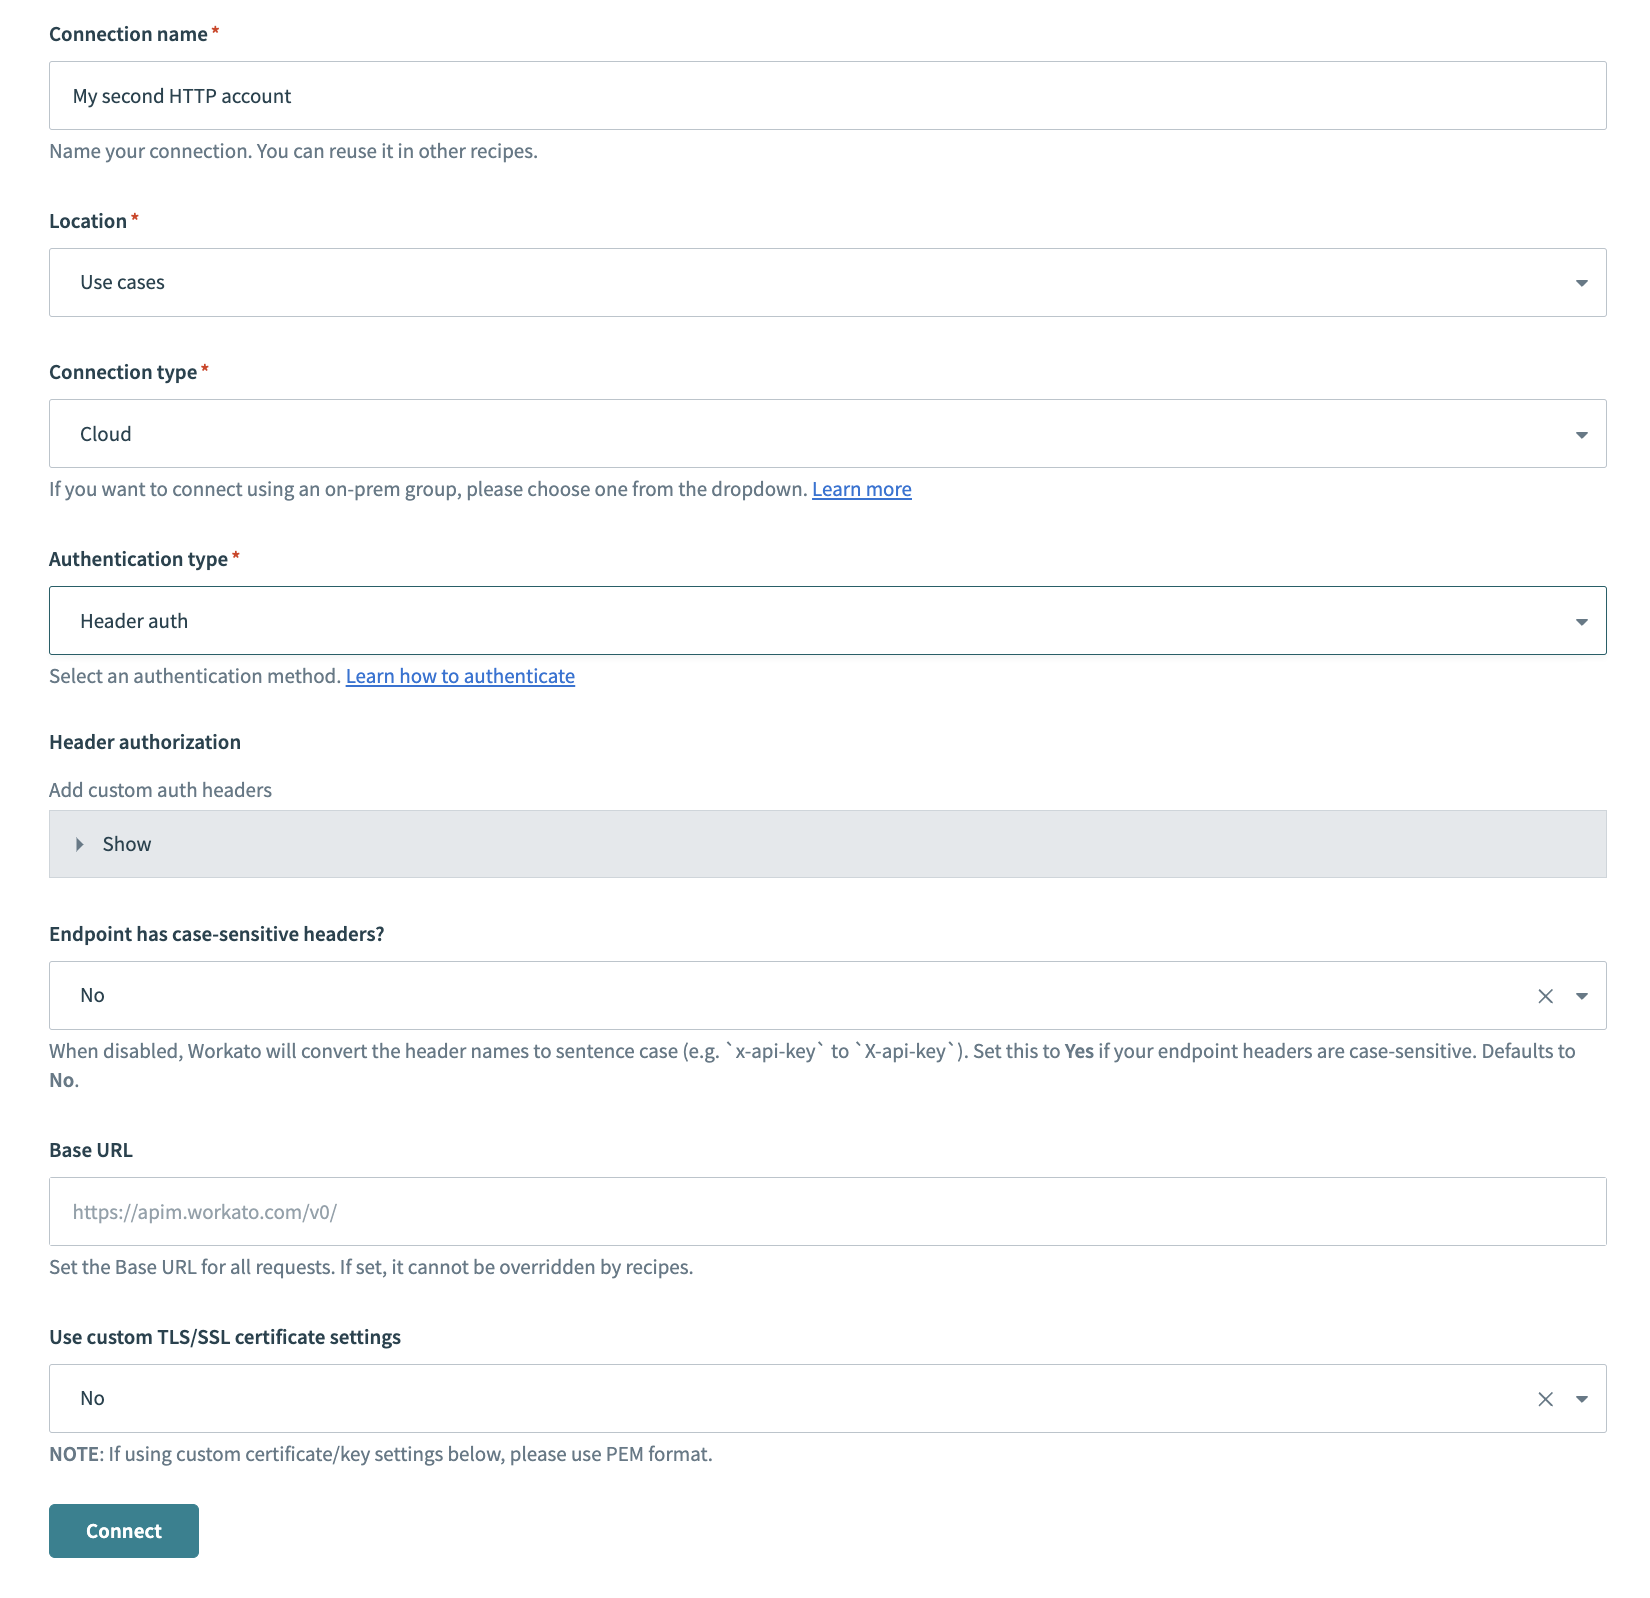Open the Authentication type selector showing Header auth

coord(800,620)
